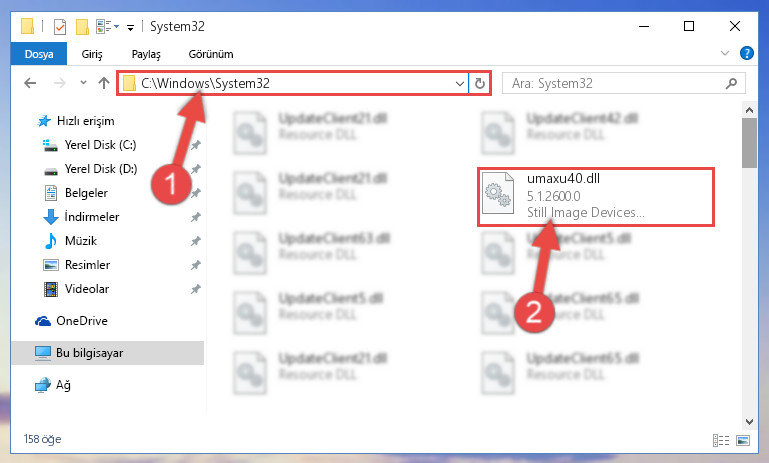Select the umaxu40.dll file
Screen dimensions: 769x463
[596, 197]
